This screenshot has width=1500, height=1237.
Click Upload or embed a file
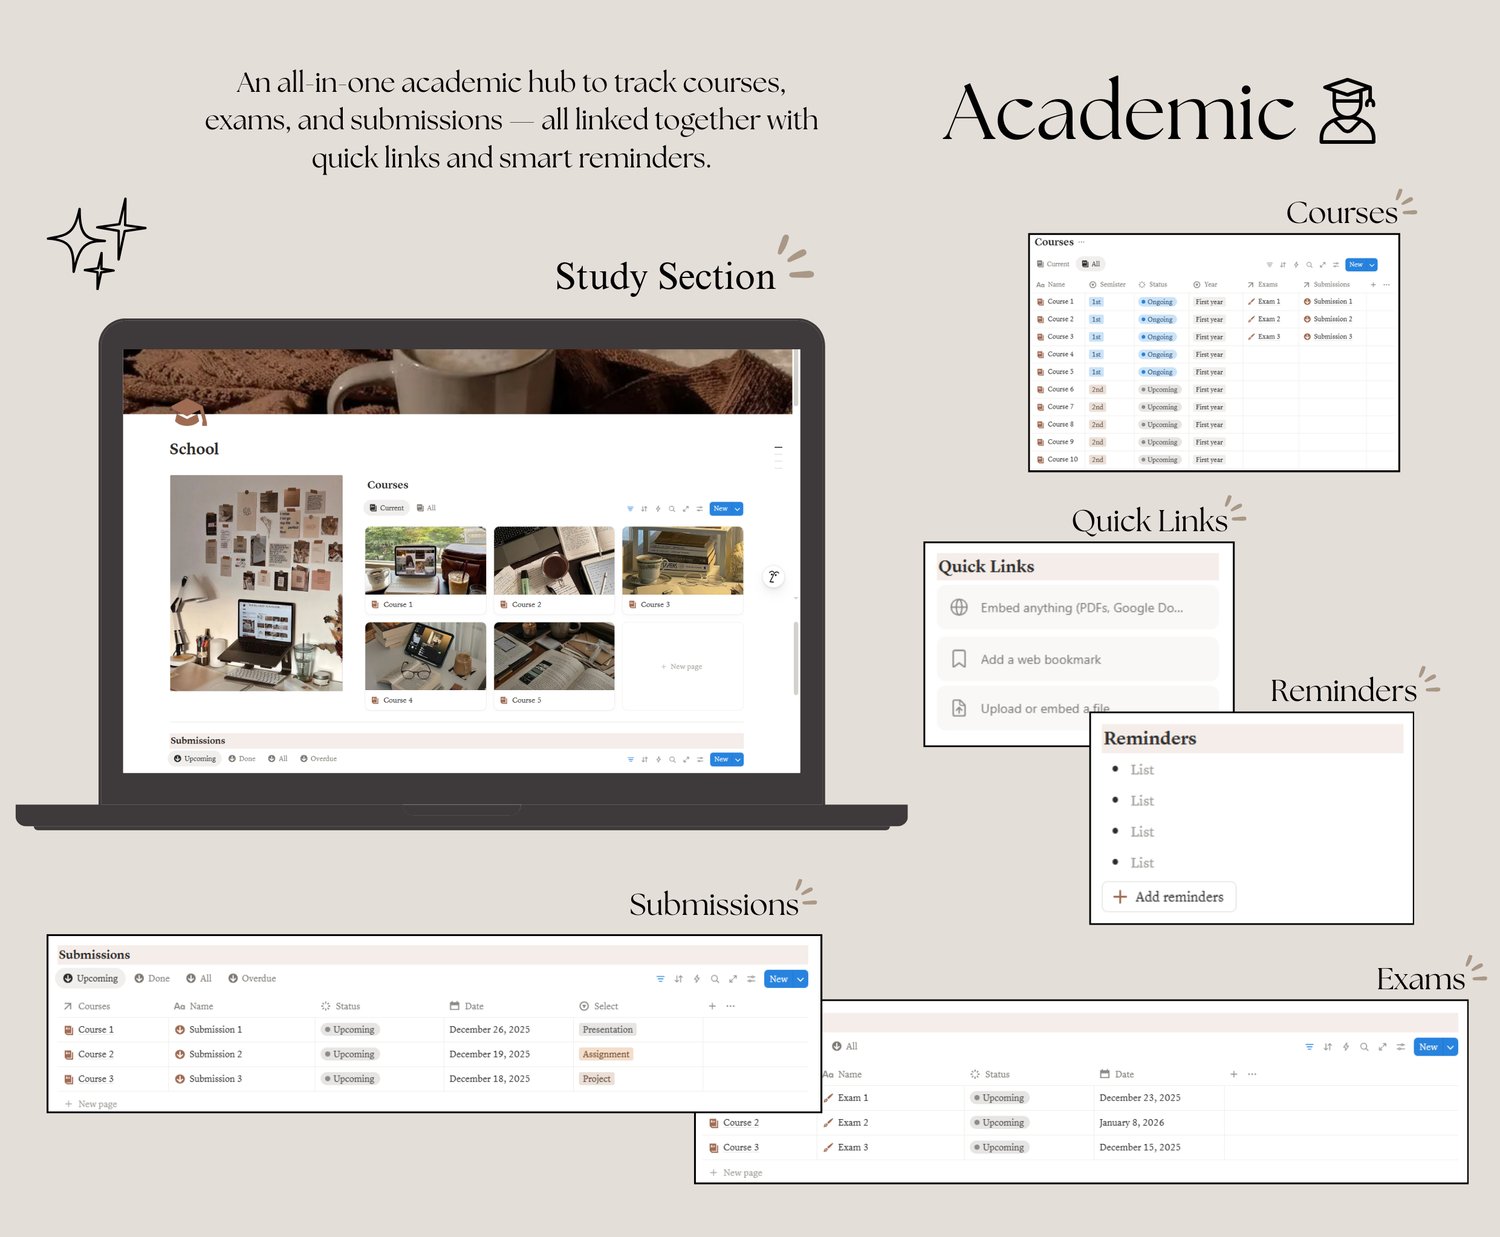tap(1078, 708)
